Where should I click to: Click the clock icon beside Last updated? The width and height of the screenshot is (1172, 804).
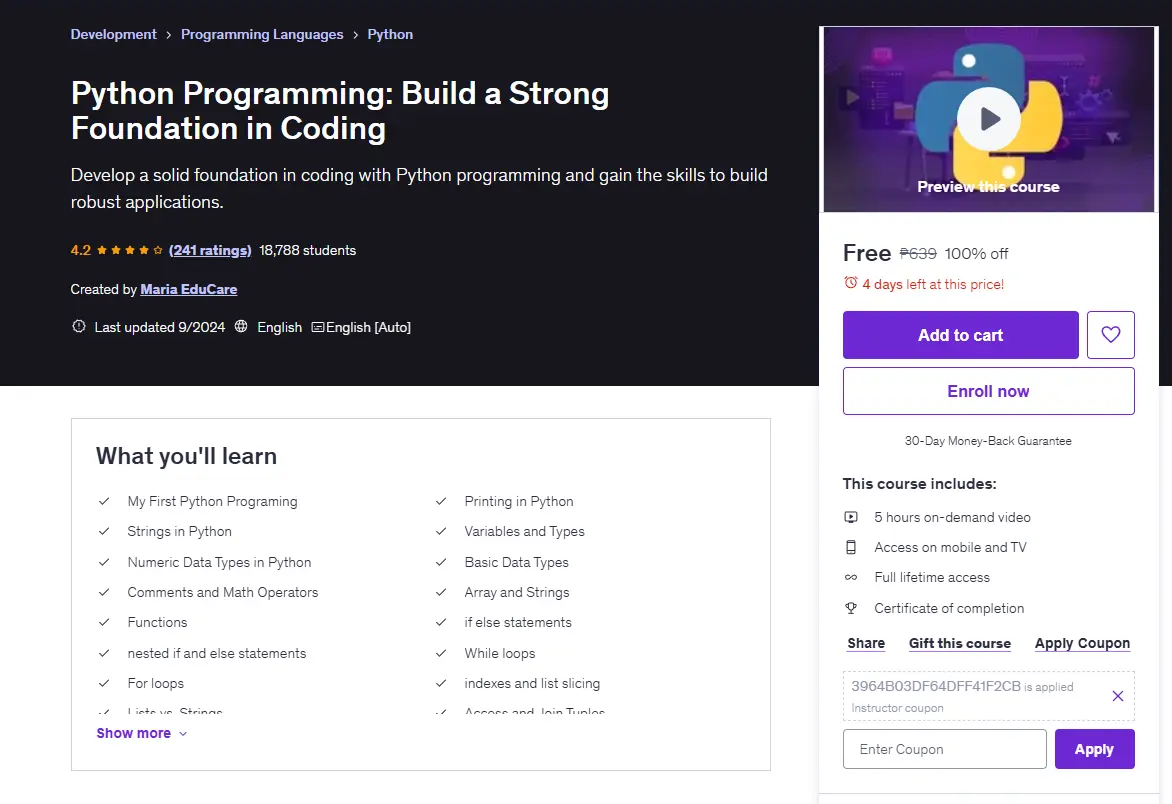[78, 327]
